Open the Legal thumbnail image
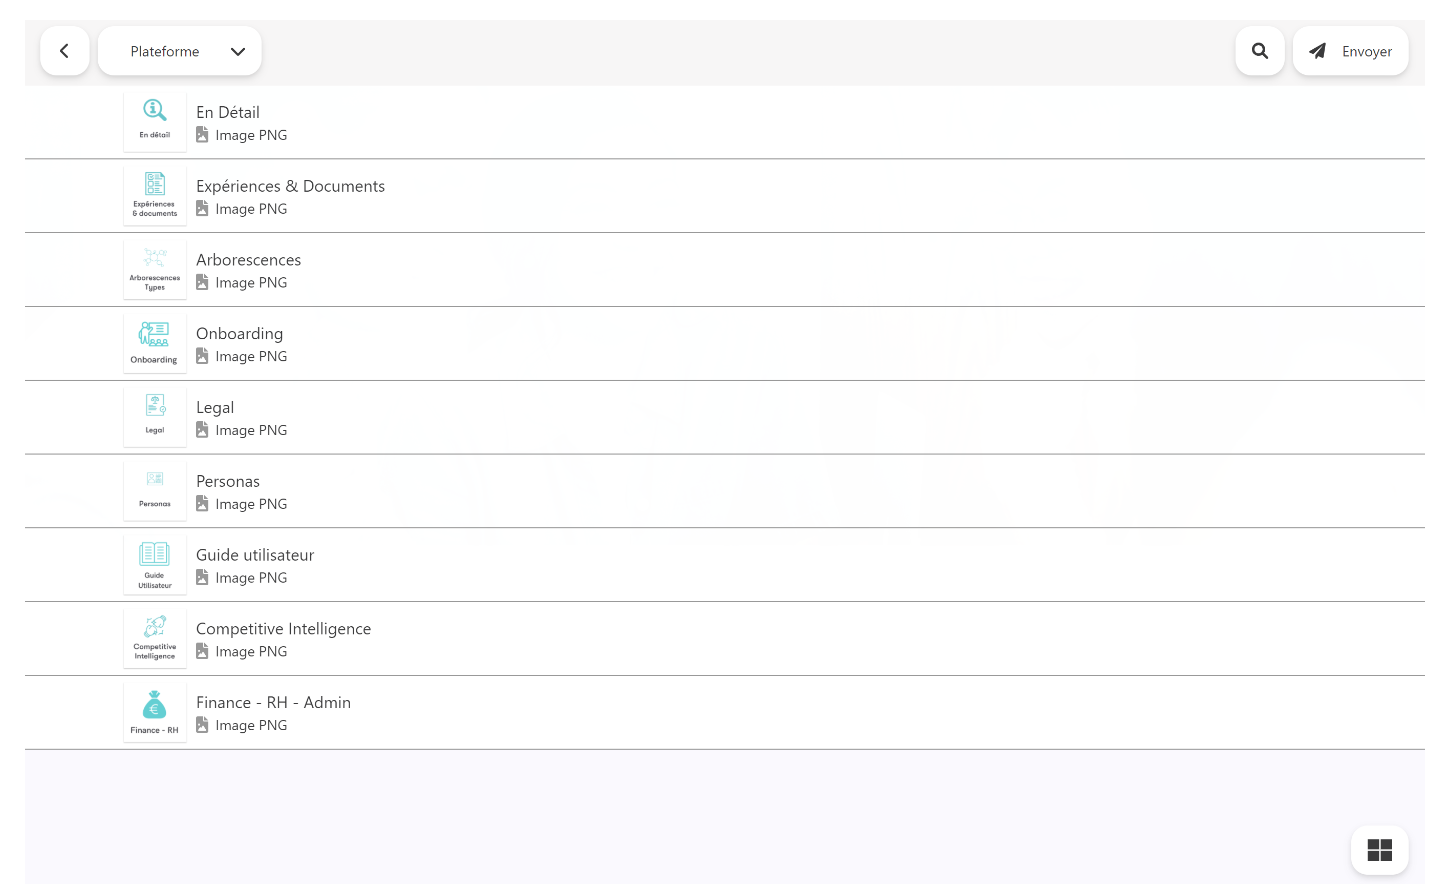This screenshot has width=1435, height=884. [155, 417]
